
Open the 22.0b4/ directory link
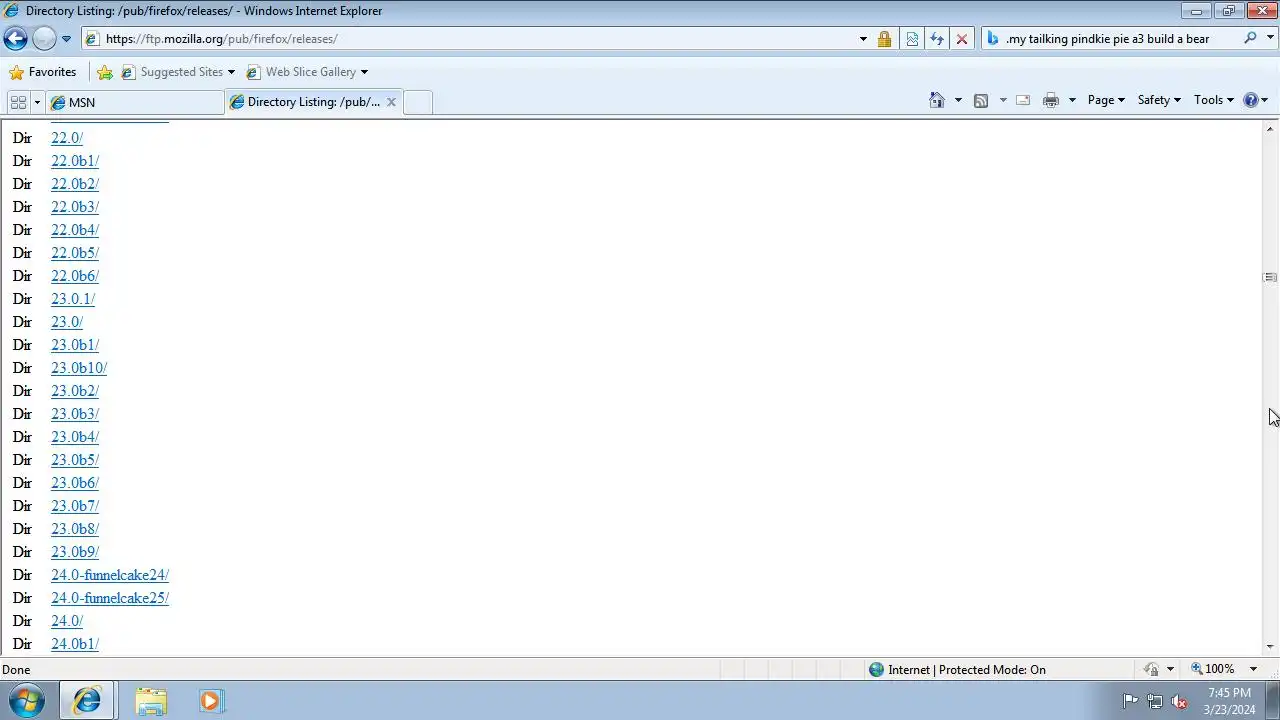click(x=75, y=230)
